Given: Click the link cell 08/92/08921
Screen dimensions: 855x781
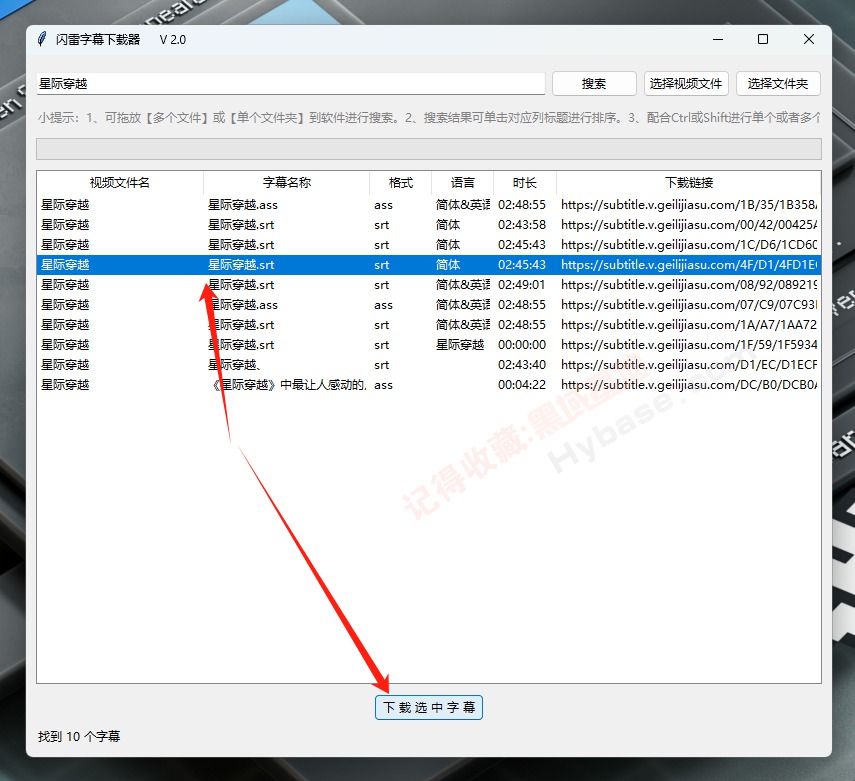Looking at the screenshot, I should pyautogui.click(x=689, y=285).
